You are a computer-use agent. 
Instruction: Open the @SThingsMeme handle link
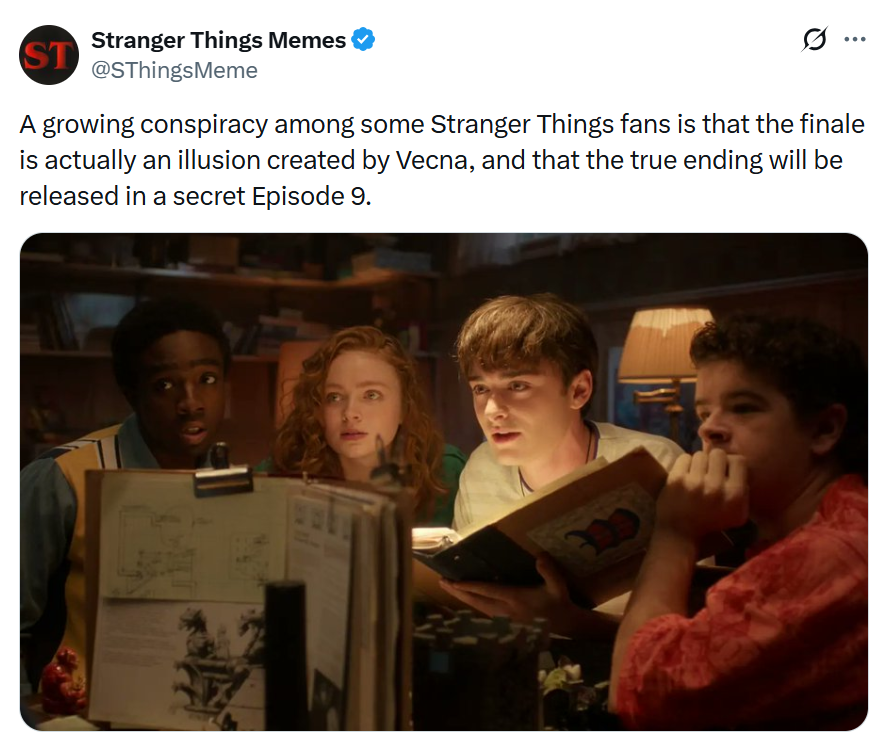[x=174, y=70]
